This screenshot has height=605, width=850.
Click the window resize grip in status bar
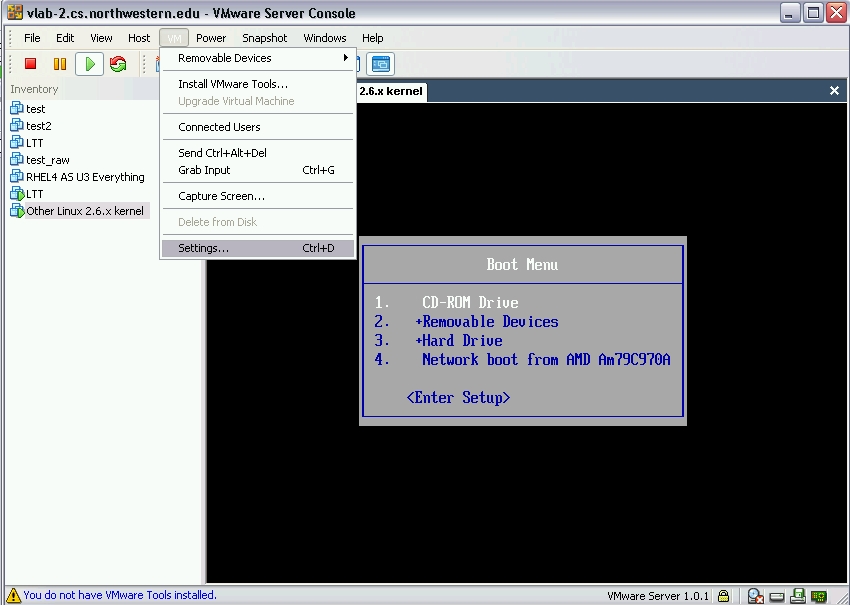click(842, 597)
